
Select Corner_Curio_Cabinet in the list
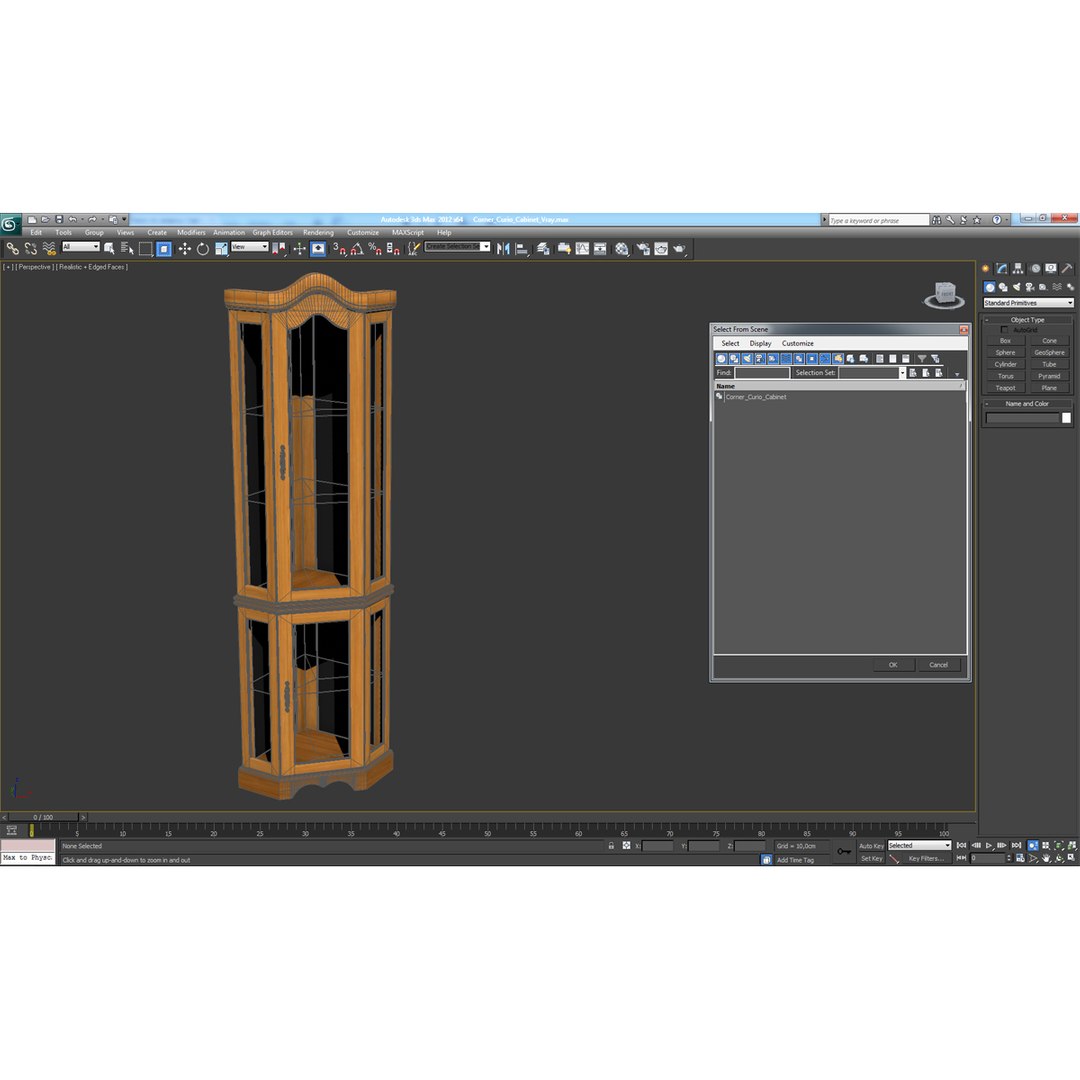pyautogui.click(x=756, y=397)
